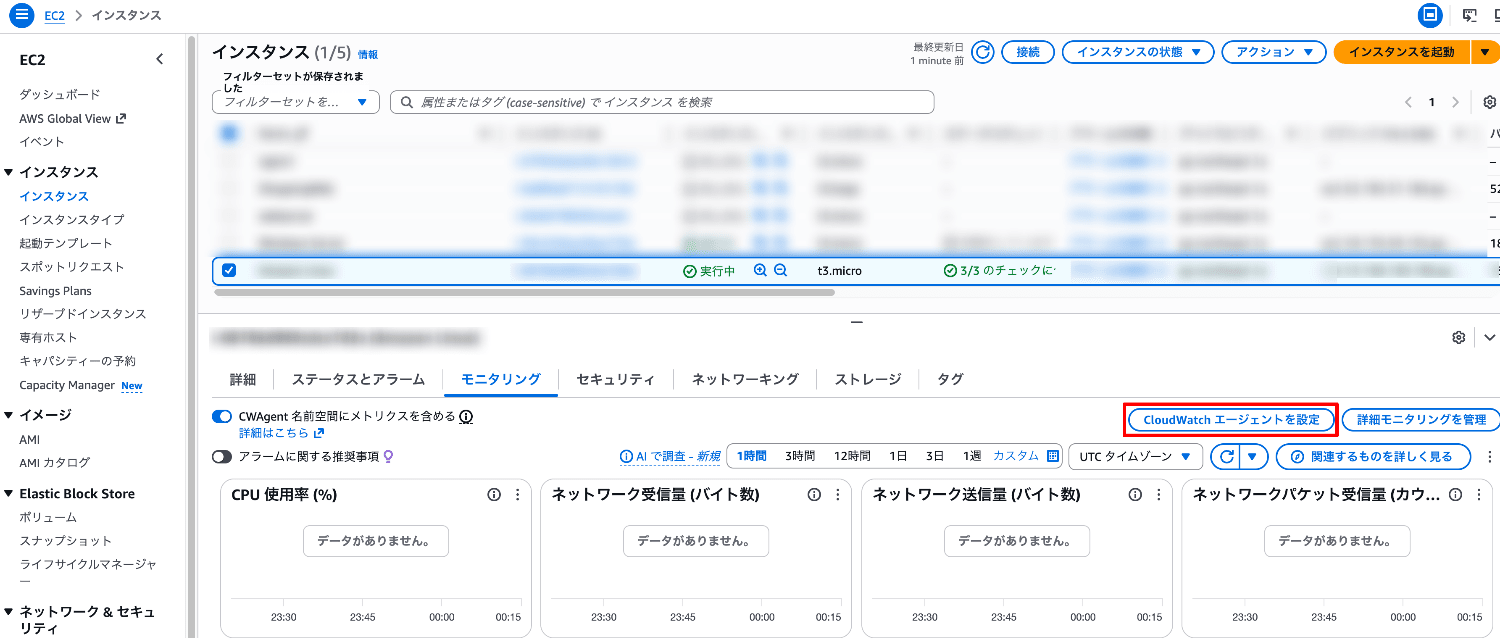Go to next page of instances
Viewport: 1500px width, 638px height.
[x=1455, y=102]
